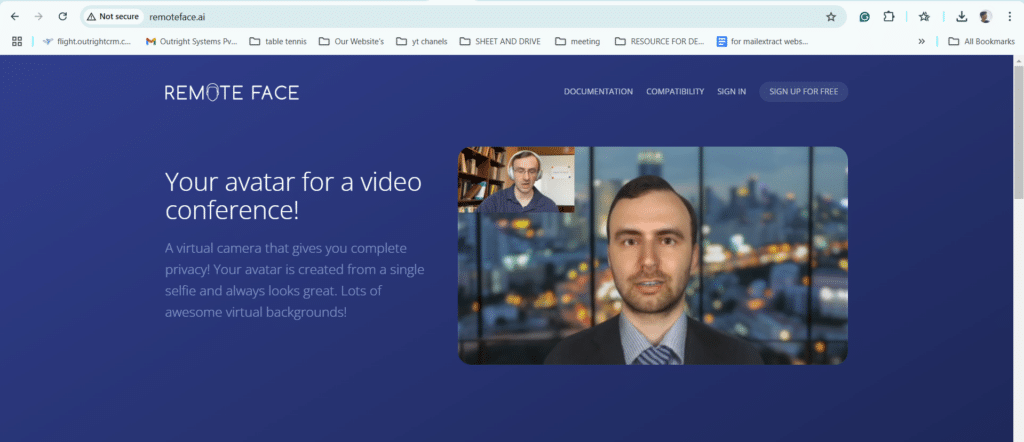Open the table tennis bookmark folder
The width and height of the screenshot is (1024, 442).
pyautogui.click(x=278, y=41)
